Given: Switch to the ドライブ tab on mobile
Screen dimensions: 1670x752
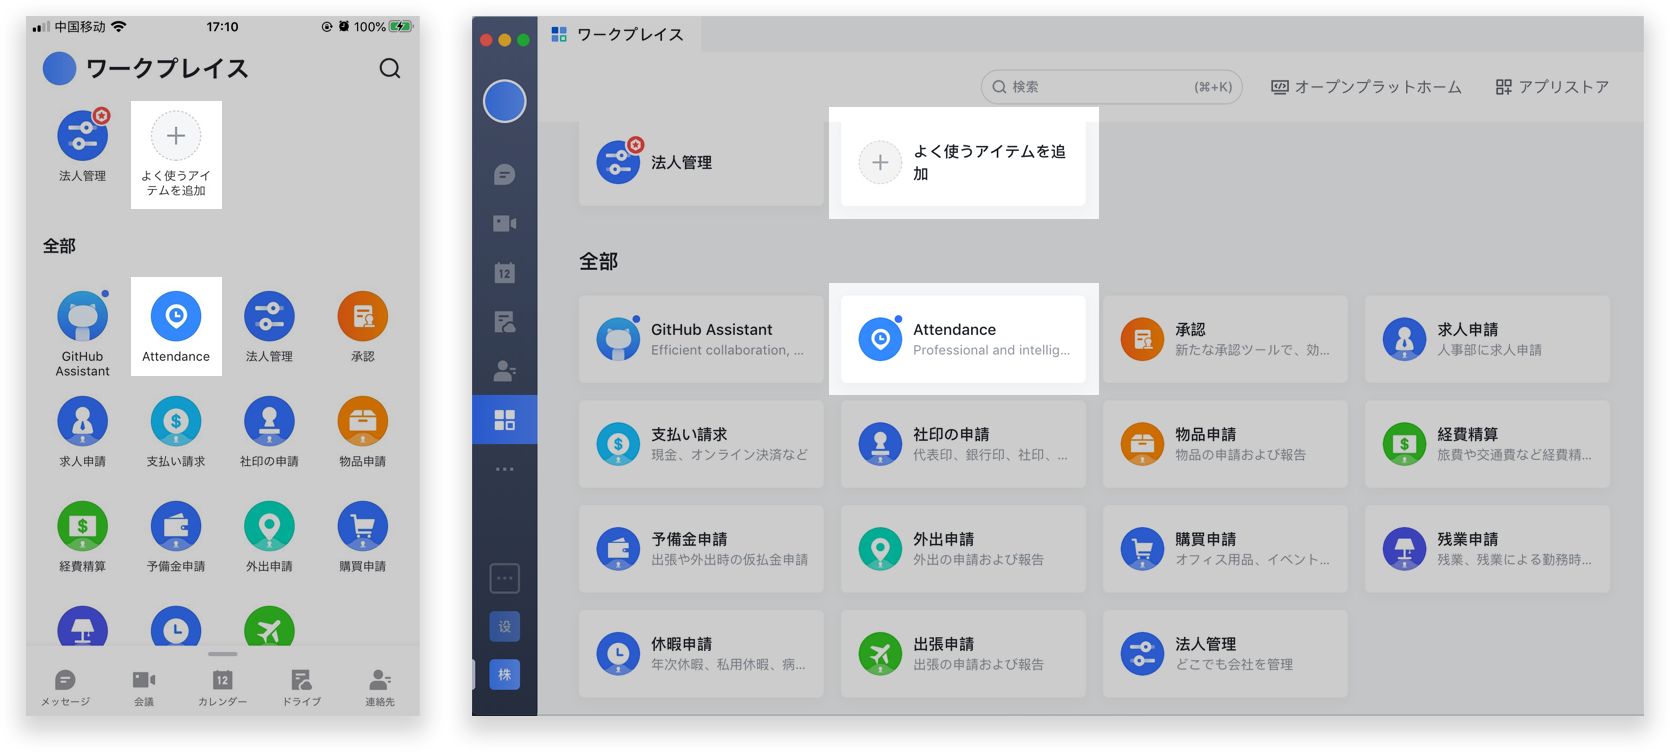Looking at the screenshot, I should click(301, 687).
